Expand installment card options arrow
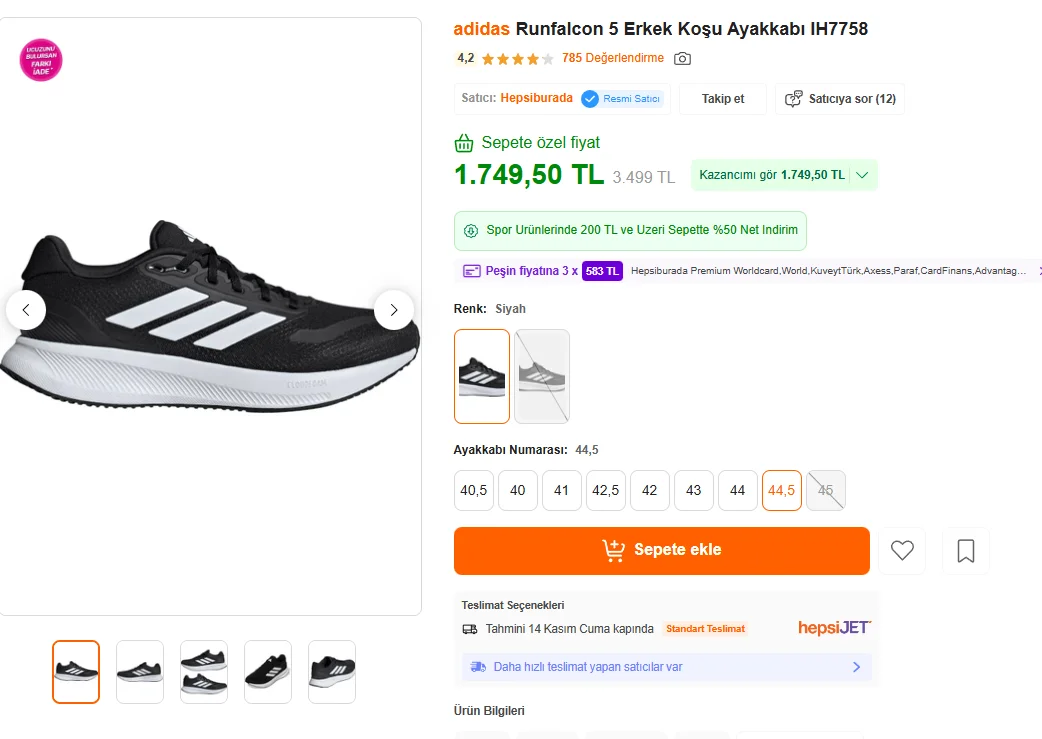The height and width of the screenshot is (739, 1042). pyautogui.click(x=1038, y=271)
